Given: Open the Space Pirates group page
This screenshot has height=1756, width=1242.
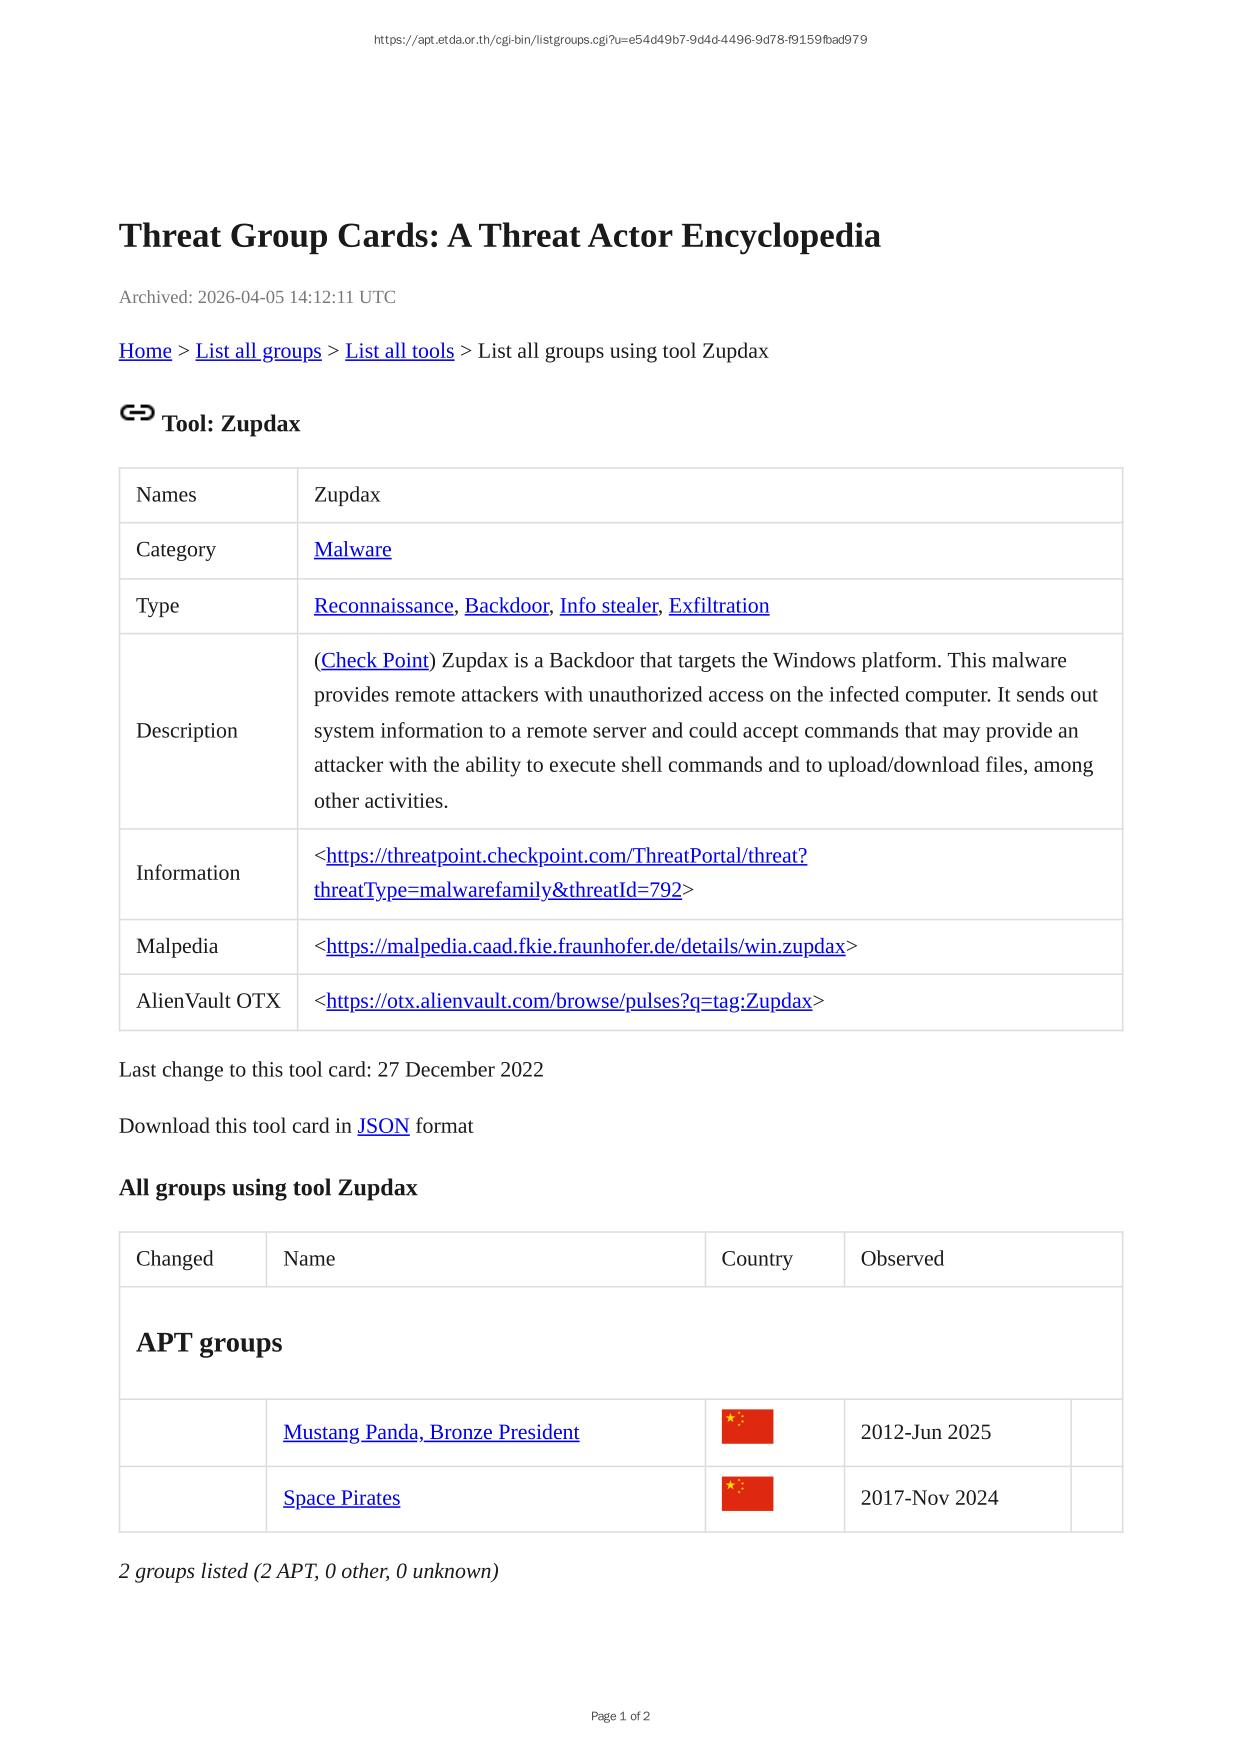Looking at the screenshot, I should 341,1498.
